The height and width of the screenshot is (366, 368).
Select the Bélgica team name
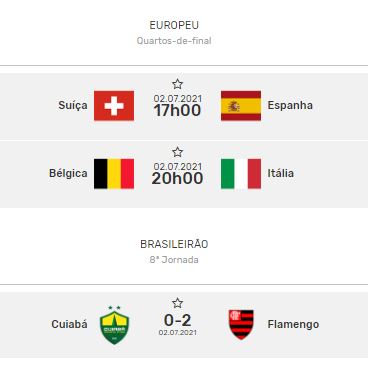tap(68, 173)
